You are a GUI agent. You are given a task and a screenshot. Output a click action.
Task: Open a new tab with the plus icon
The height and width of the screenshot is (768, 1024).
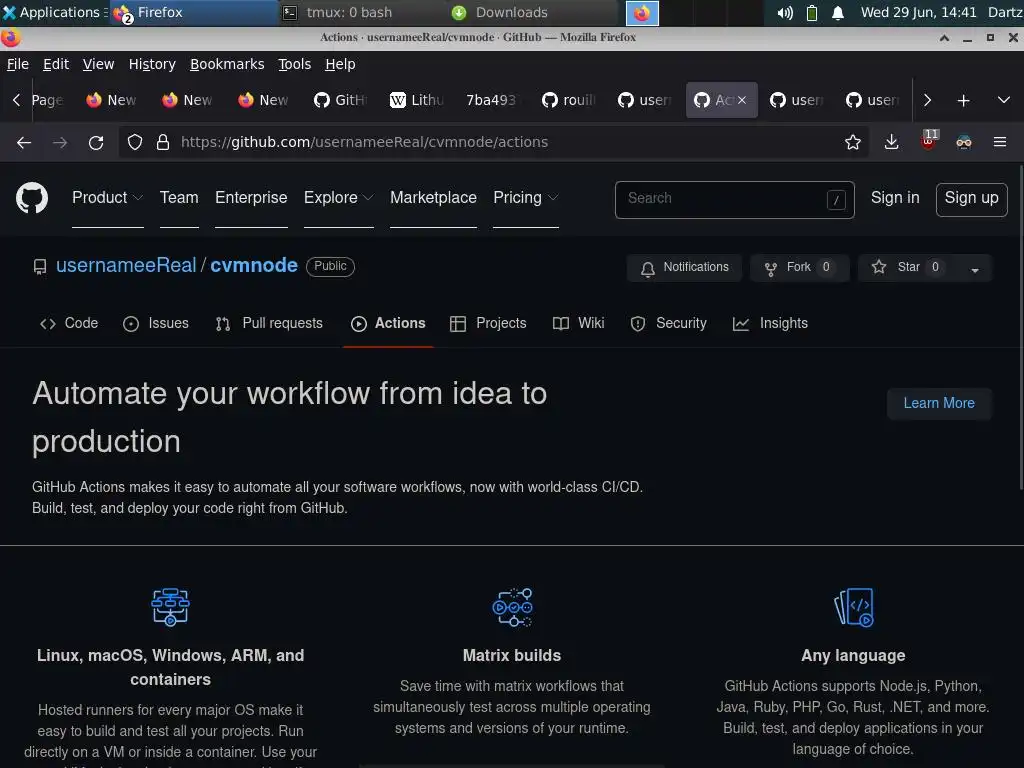[963, 101]
